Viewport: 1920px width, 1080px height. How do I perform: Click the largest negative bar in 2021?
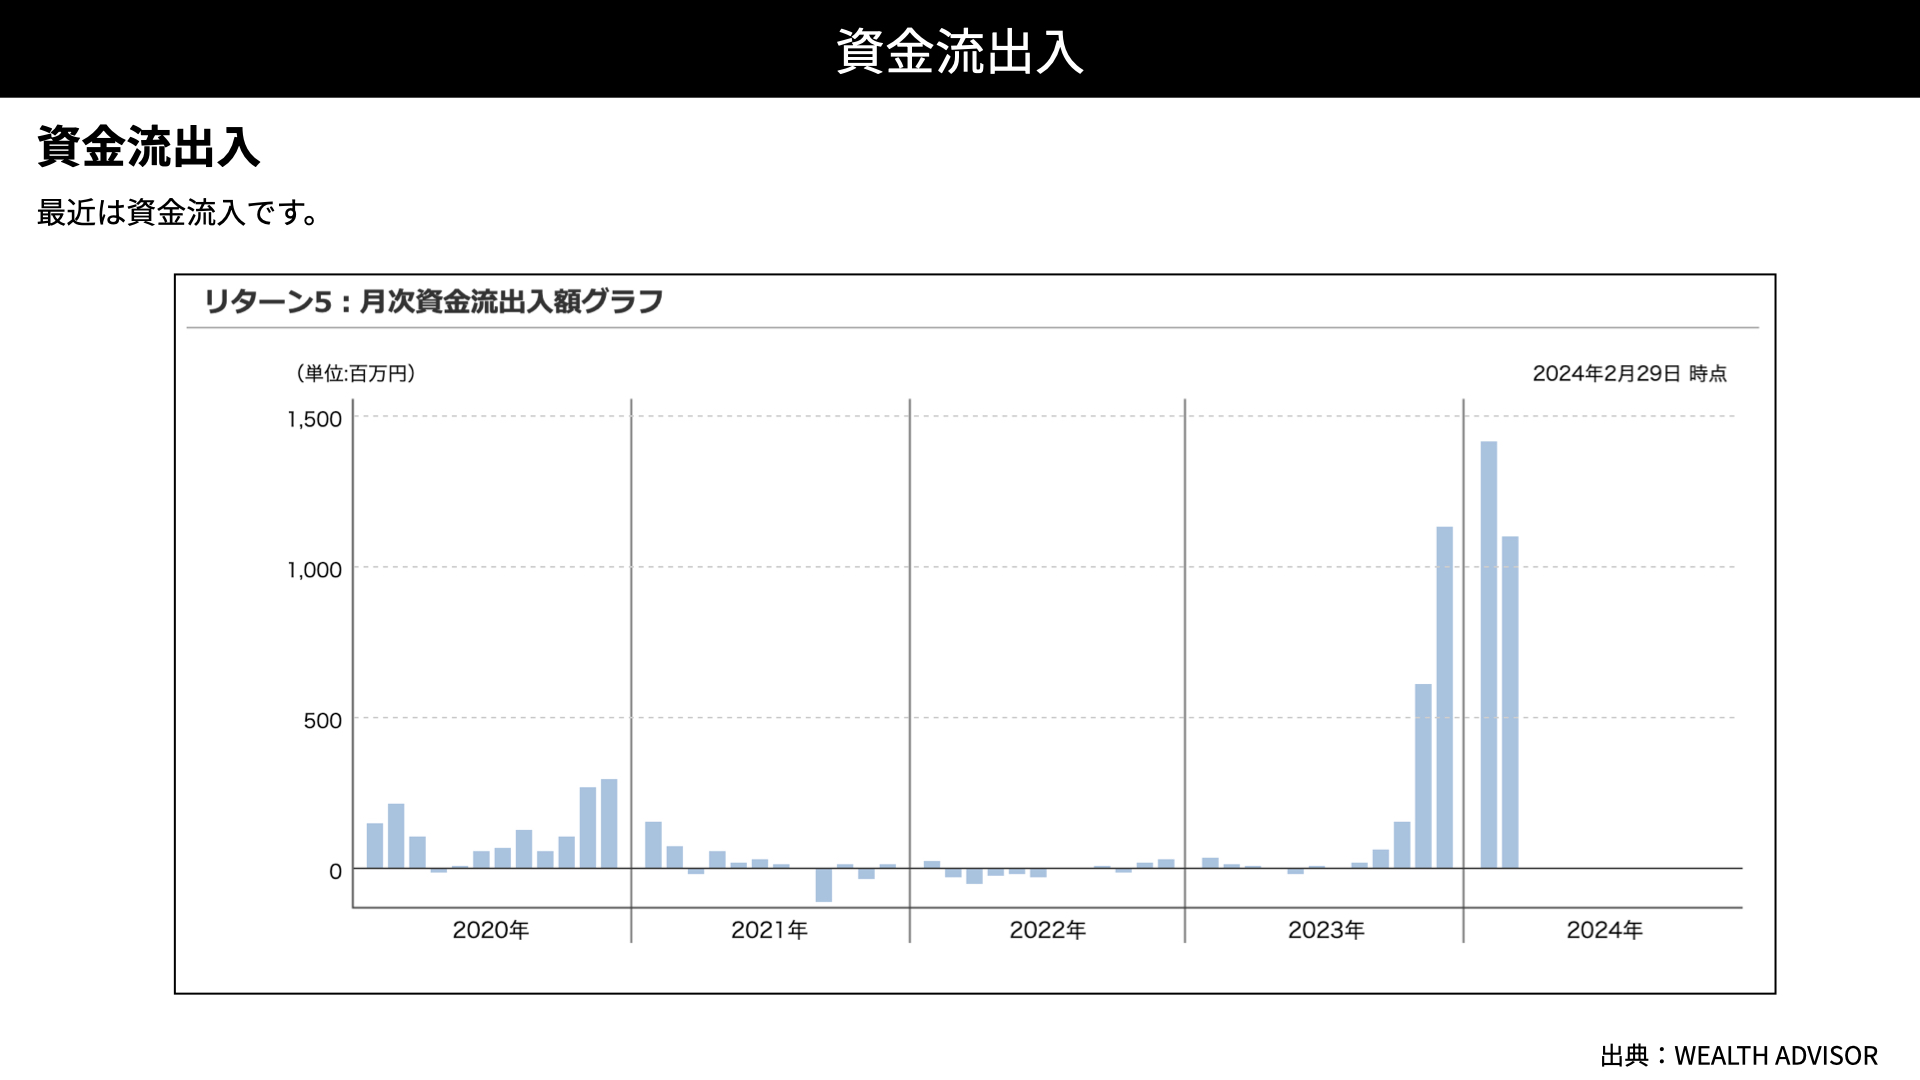click(x=824, y=885)
